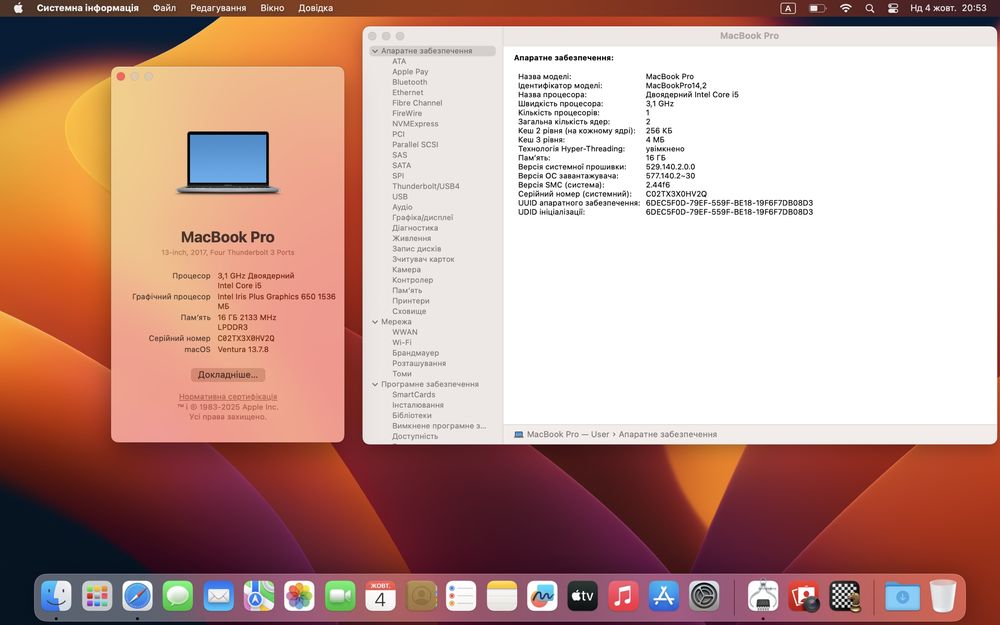Select Брандмауер in sidebar

[415, 353]
